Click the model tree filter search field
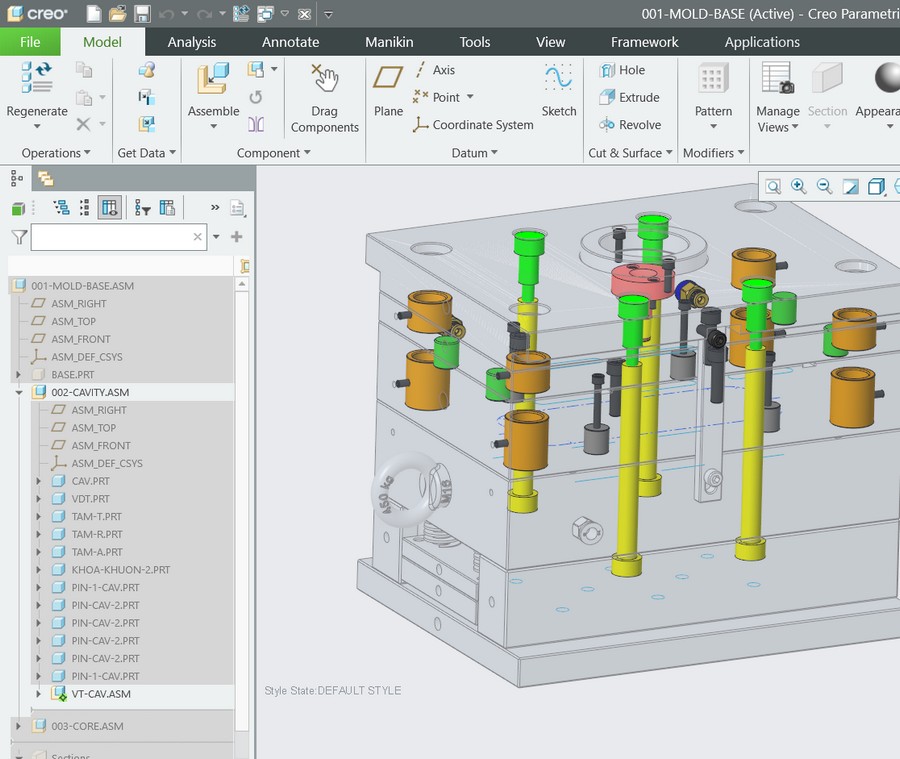Screen dimensions: 900x759 click(x=112, y=237)
